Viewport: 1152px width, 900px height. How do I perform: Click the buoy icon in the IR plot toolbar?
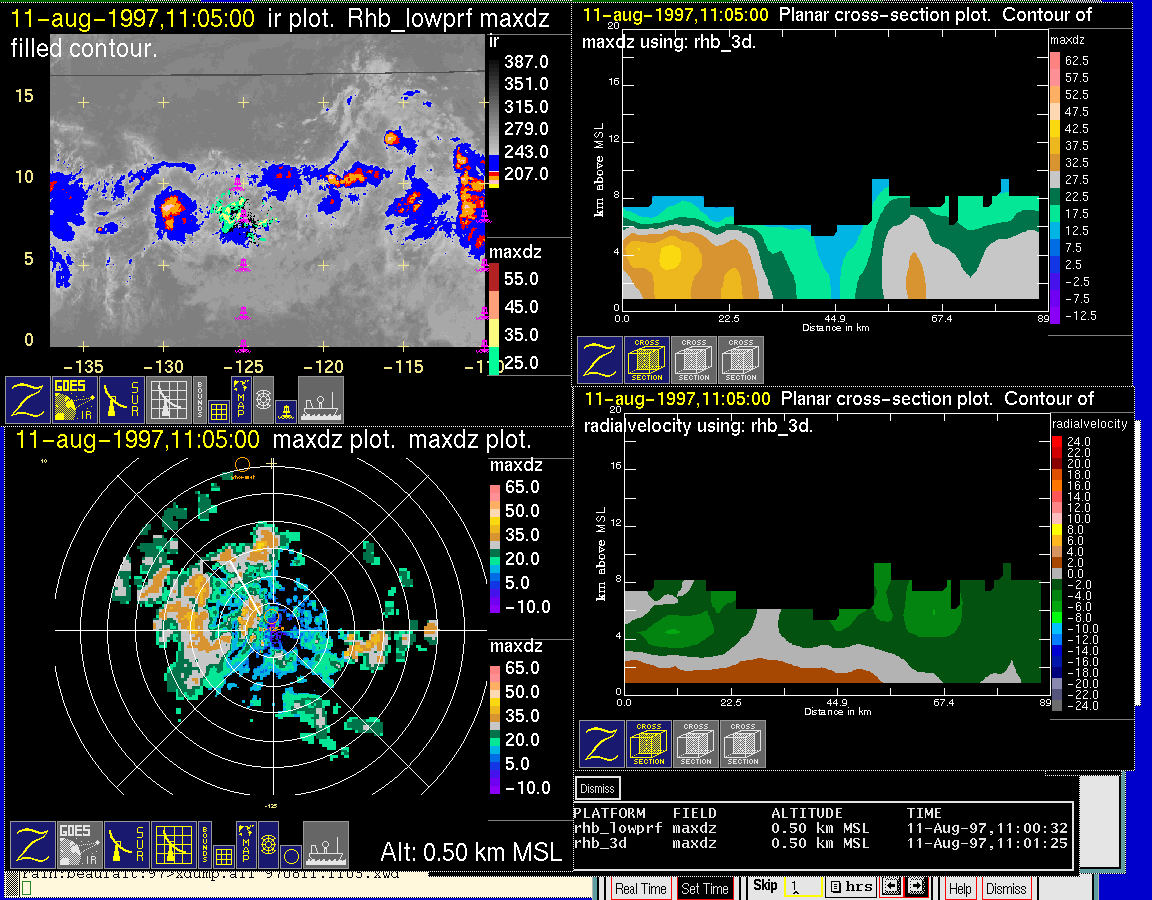click(x=285, y=408)
